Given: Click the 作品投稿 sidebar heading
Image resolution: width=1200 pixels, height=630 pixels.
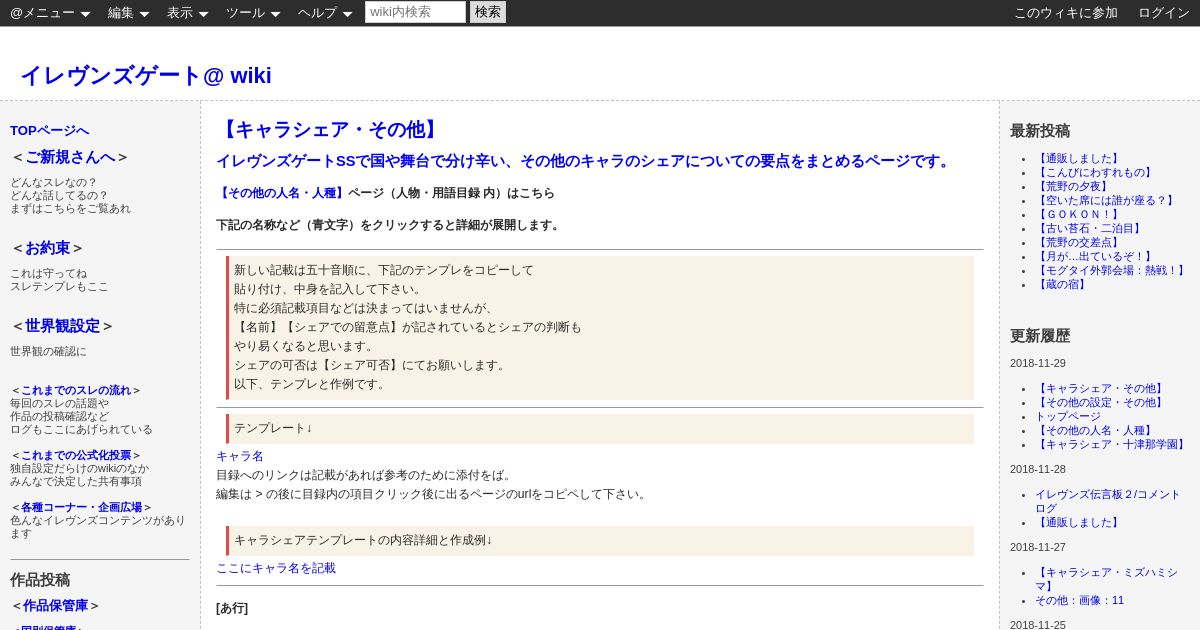Looking at the screenshot, I should (x=40, y=579).
